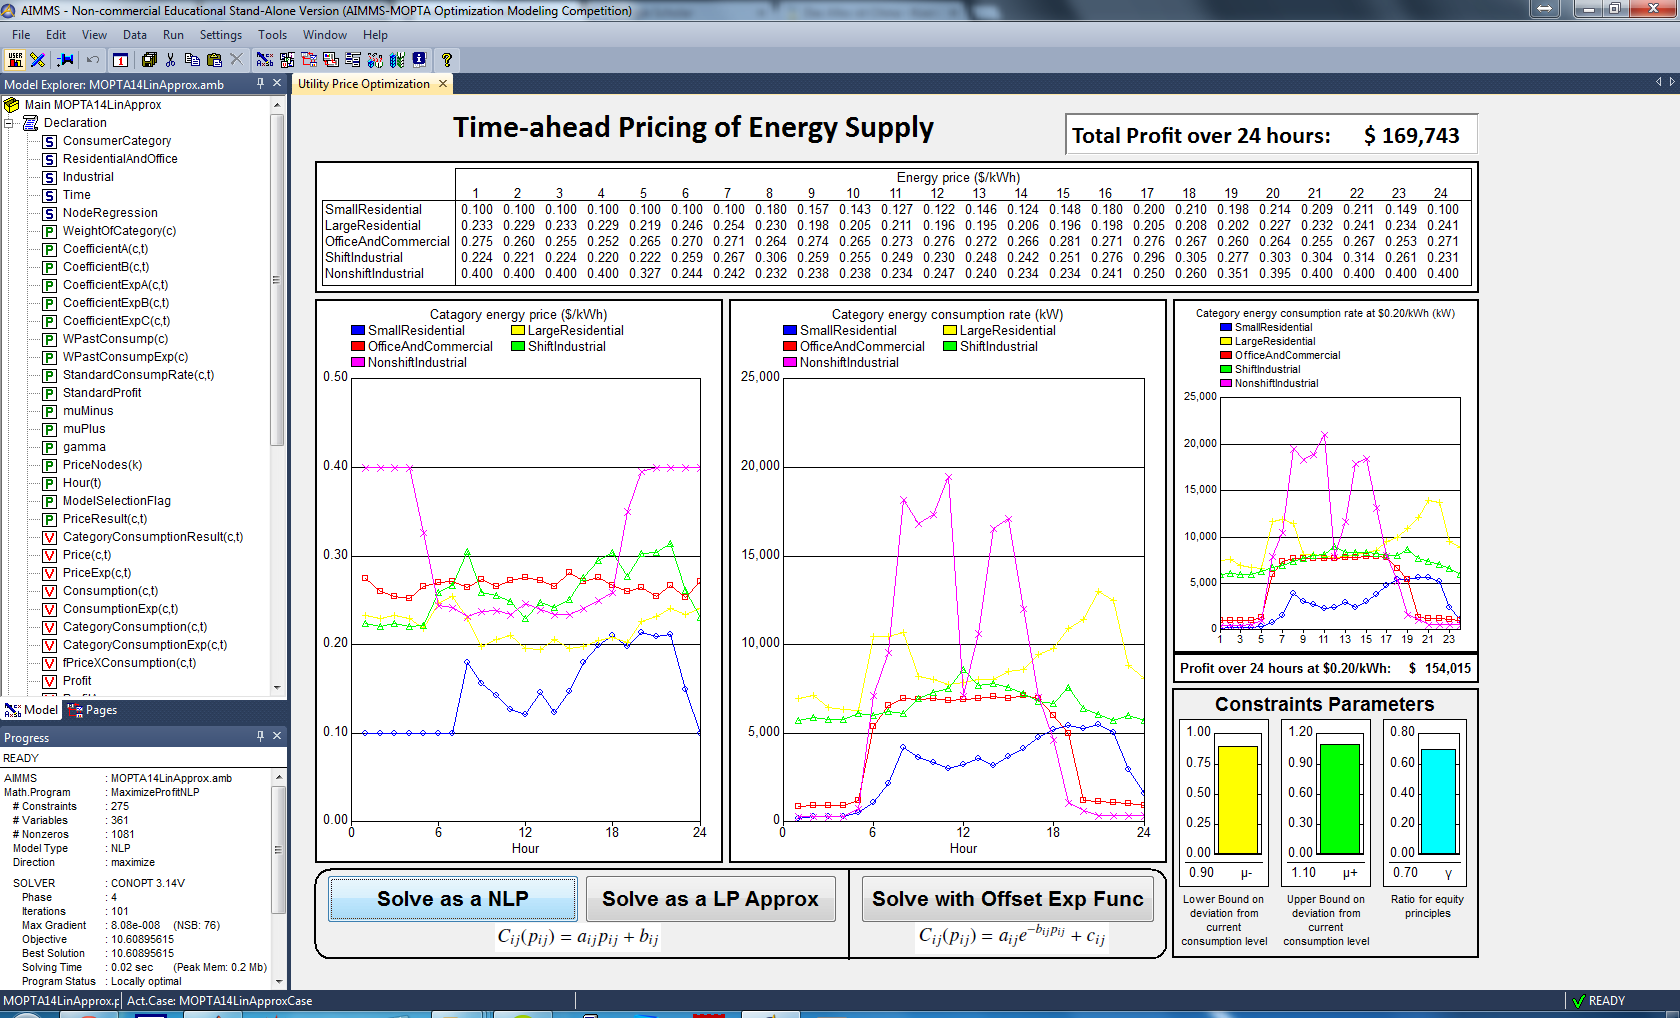This screenshot has height=1018, width=1680.
Task: Click the Undo arrow icon
Action: [x=93, y=60]
